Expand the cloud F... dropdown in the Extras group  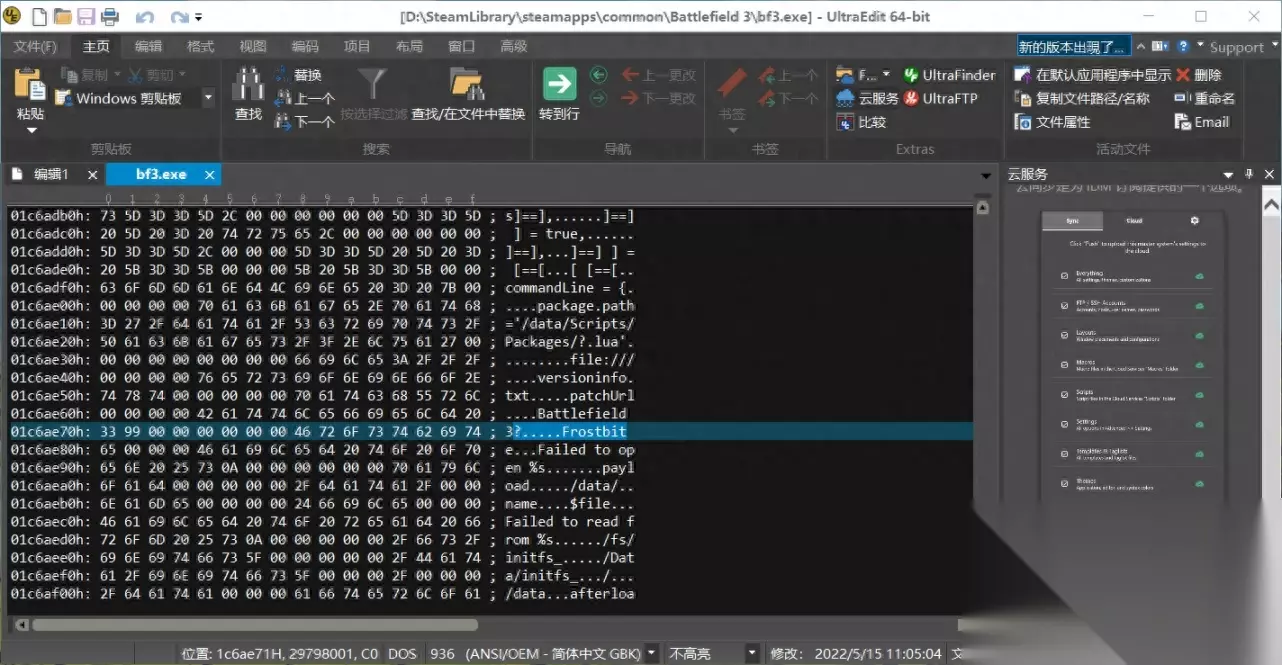pos(887,75)
